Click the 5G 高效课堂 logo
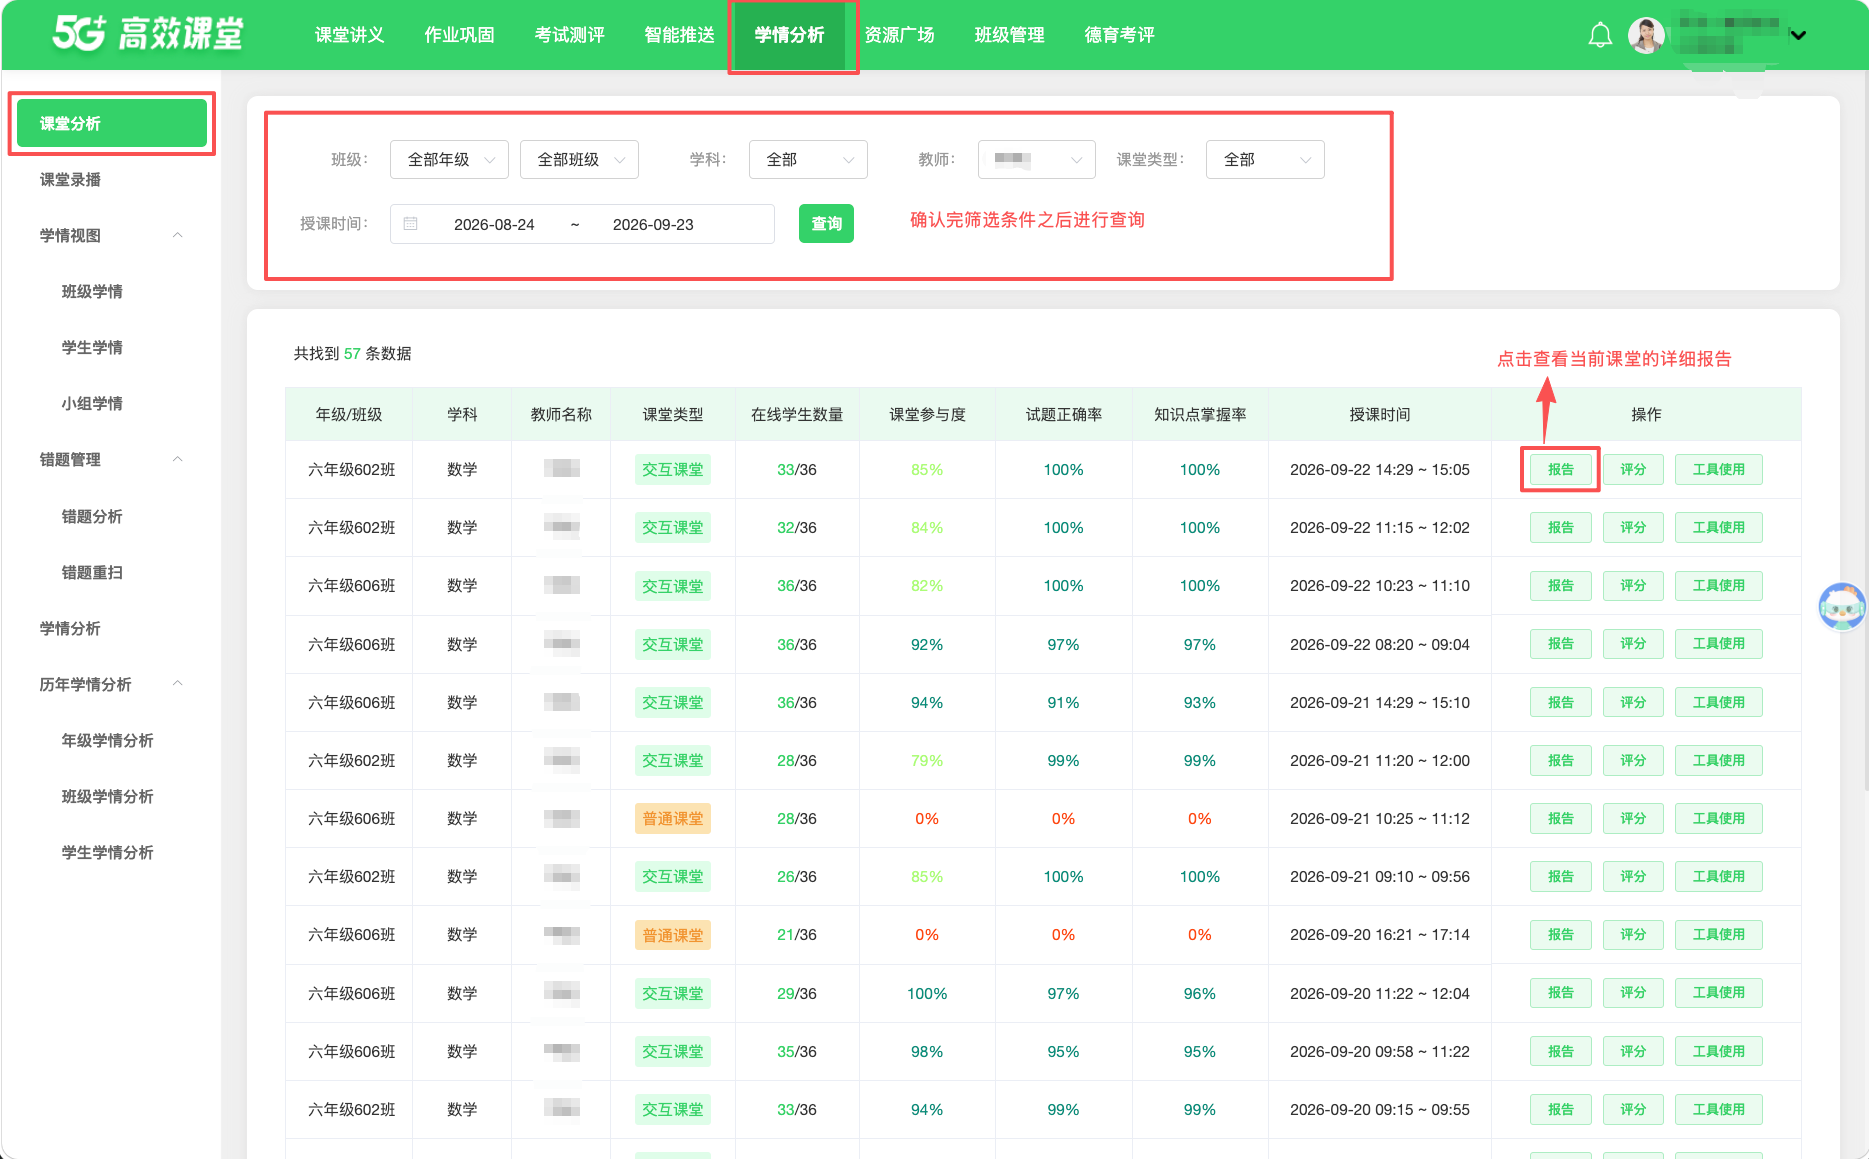Viewport: 1869px width, 1159px height. (x=148, y=33)
